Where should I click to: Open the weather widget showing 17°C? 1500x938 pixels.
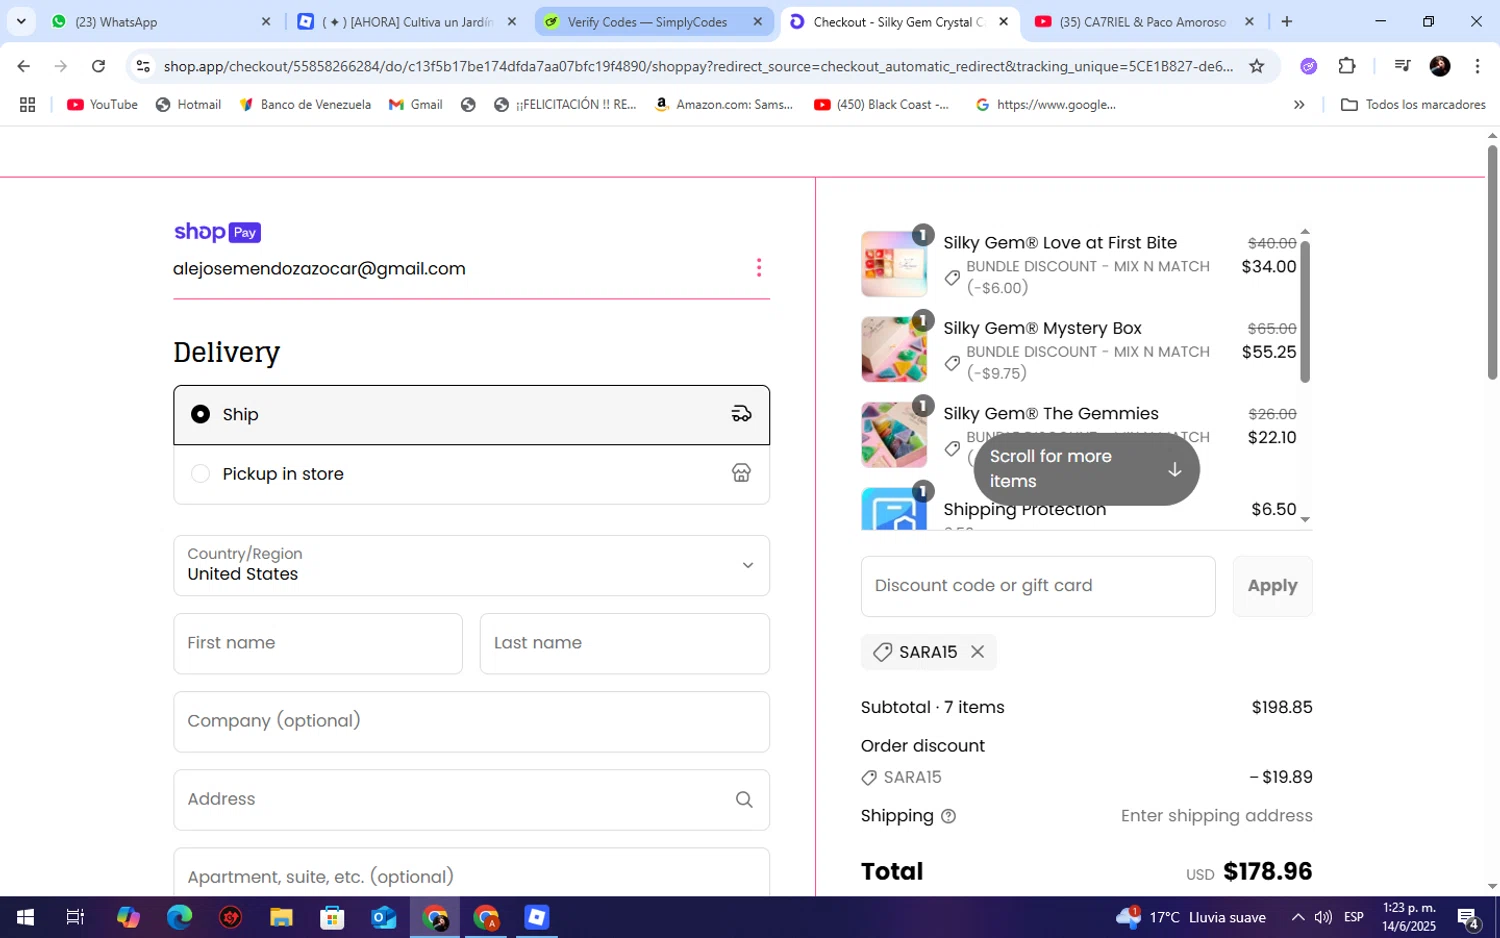coord(1191,917)
